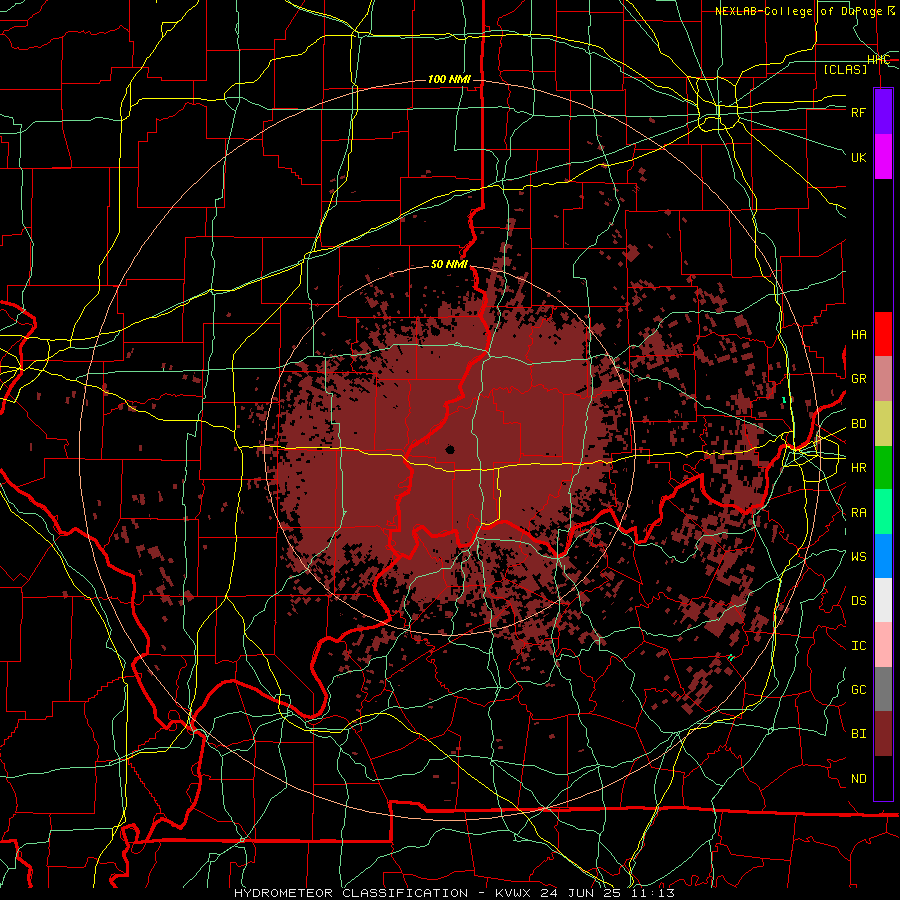Click the HYDROMETEOR CLASSIFICATION KVWX title text
The height and width of the screenshot is (900, 900).
[455, 893]
